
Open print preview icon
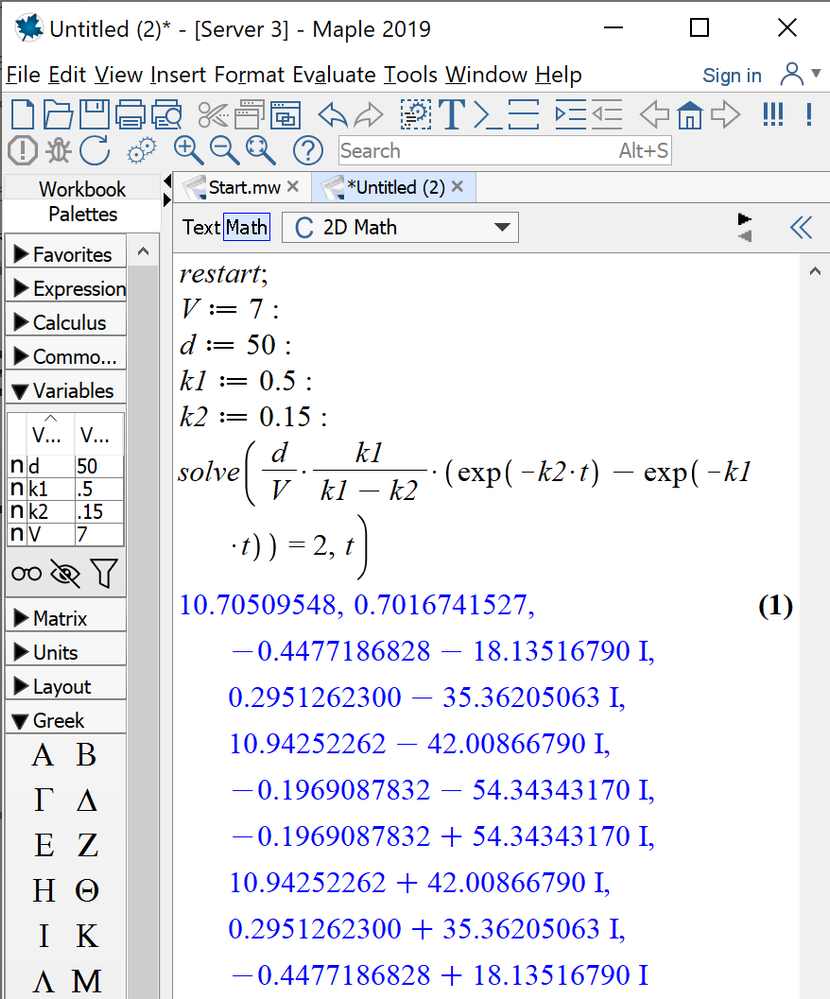tap(166, 115)
